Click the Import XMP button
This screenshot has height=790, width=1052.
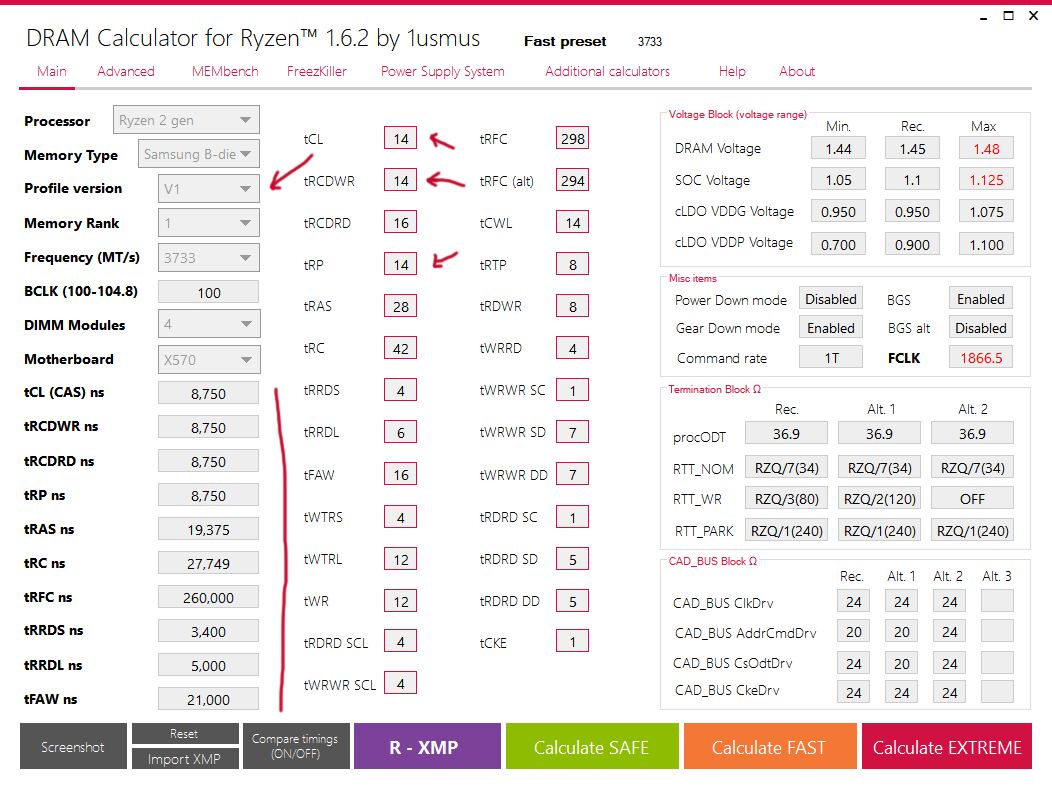pyautogui.click(x=185, y=758)
